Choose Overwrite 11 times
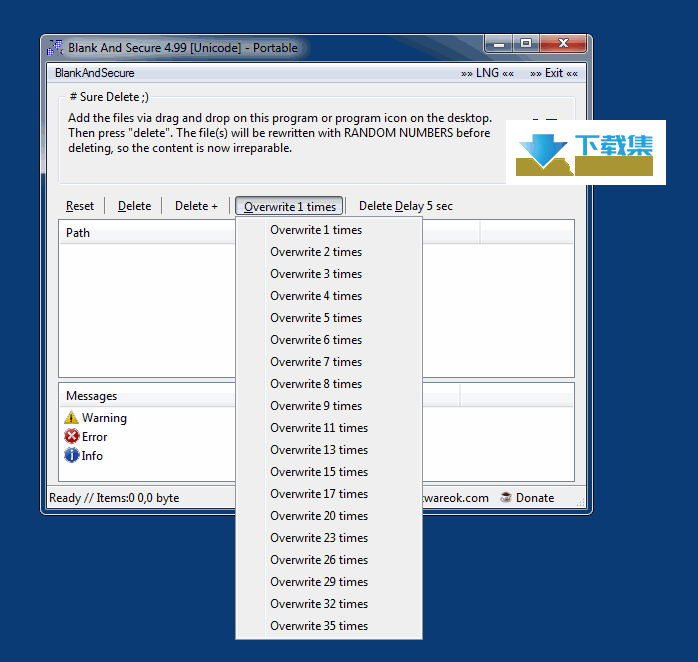Screen dimensions: 698x662 pyautogui.click(x=329, y=428)
